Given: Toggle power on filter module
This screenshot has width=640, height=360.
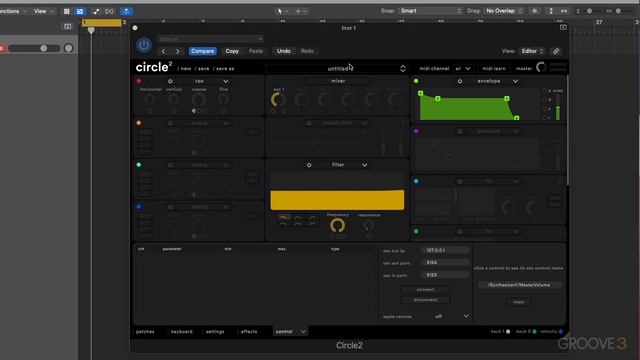Looking at the screenshot, I should (309, 165).
